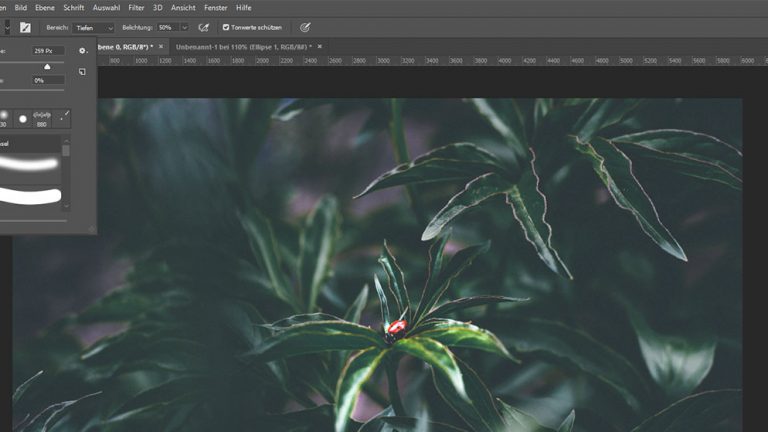The width and height of the screenshot is (768, 432).
Task: Switch to the Ebene 0 document tab
Action: (x=126, y=46)
